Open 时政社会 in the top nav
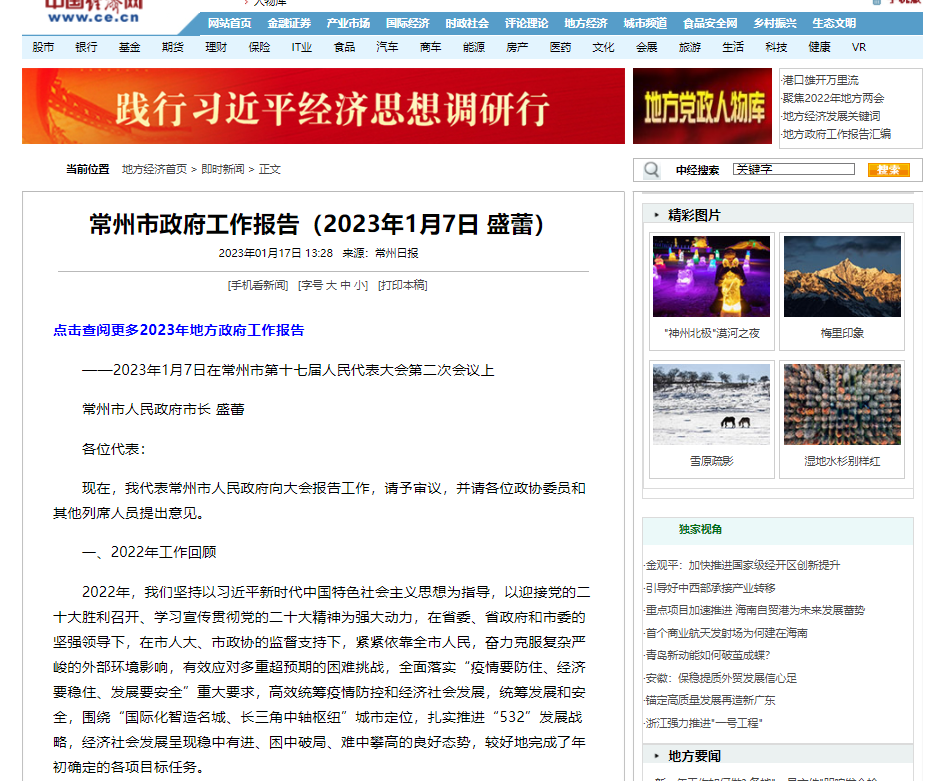The image size is (926, 781). [x=467, y=23]
